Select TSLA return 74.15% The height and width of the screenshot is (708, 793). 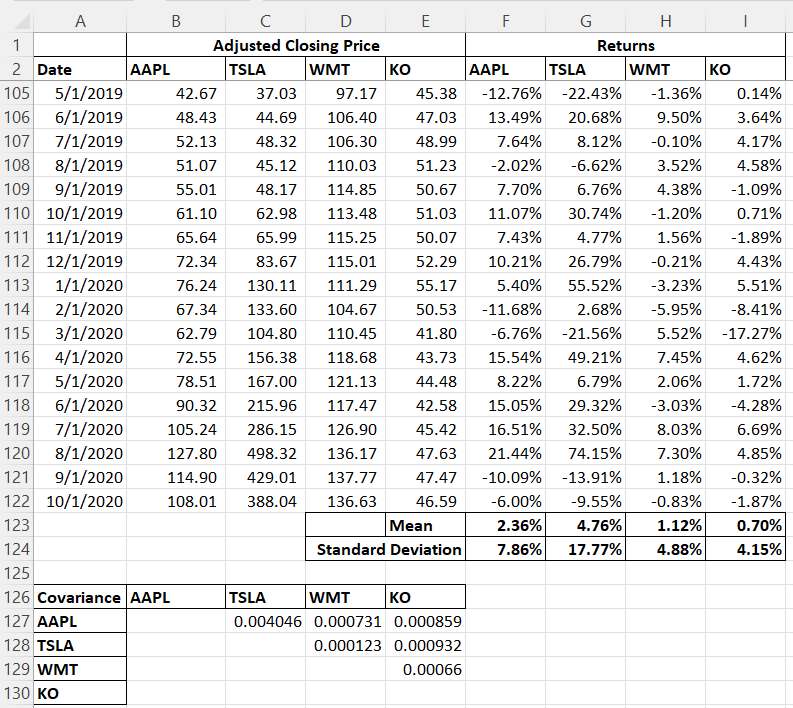(586, 453)
